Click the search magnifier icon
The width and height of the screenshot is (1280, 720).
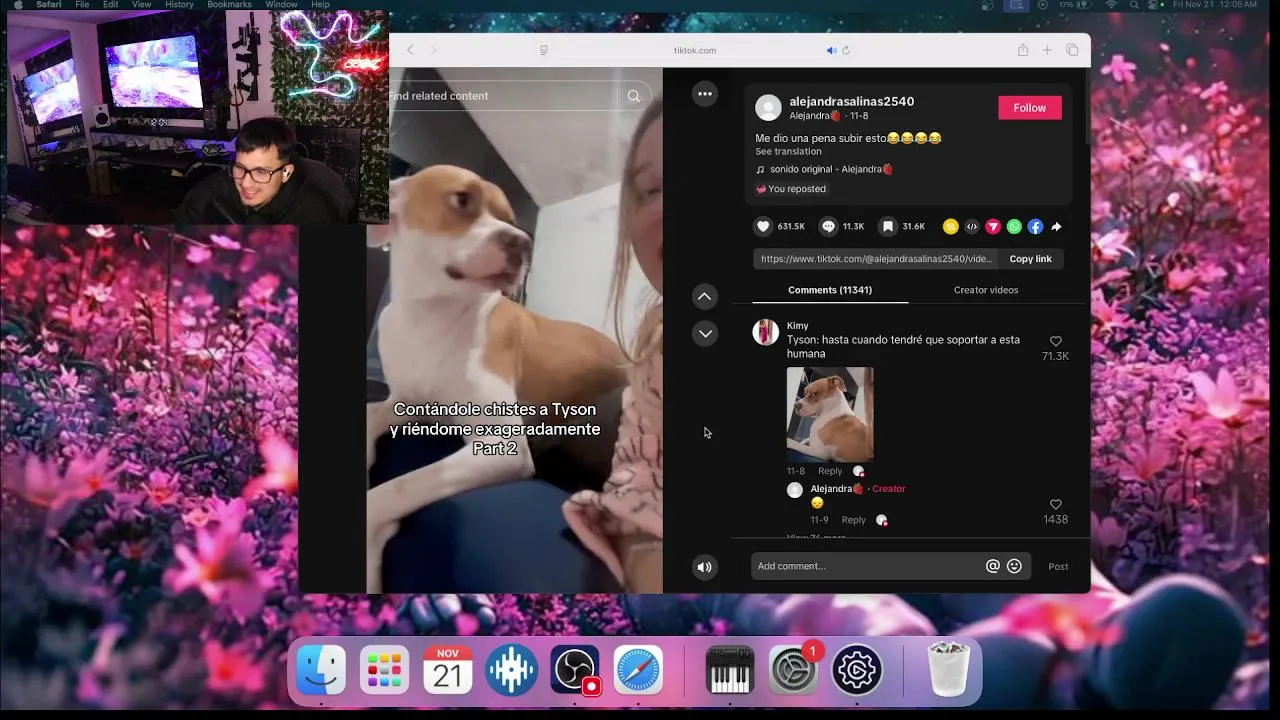tap(633, 96)
